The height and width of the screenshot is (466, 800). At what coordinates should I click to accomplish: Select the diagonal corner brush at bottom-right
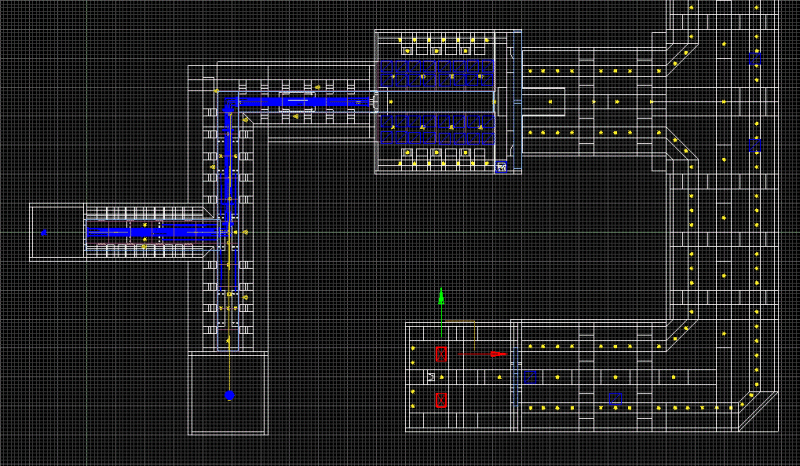(x=758, y=410)
